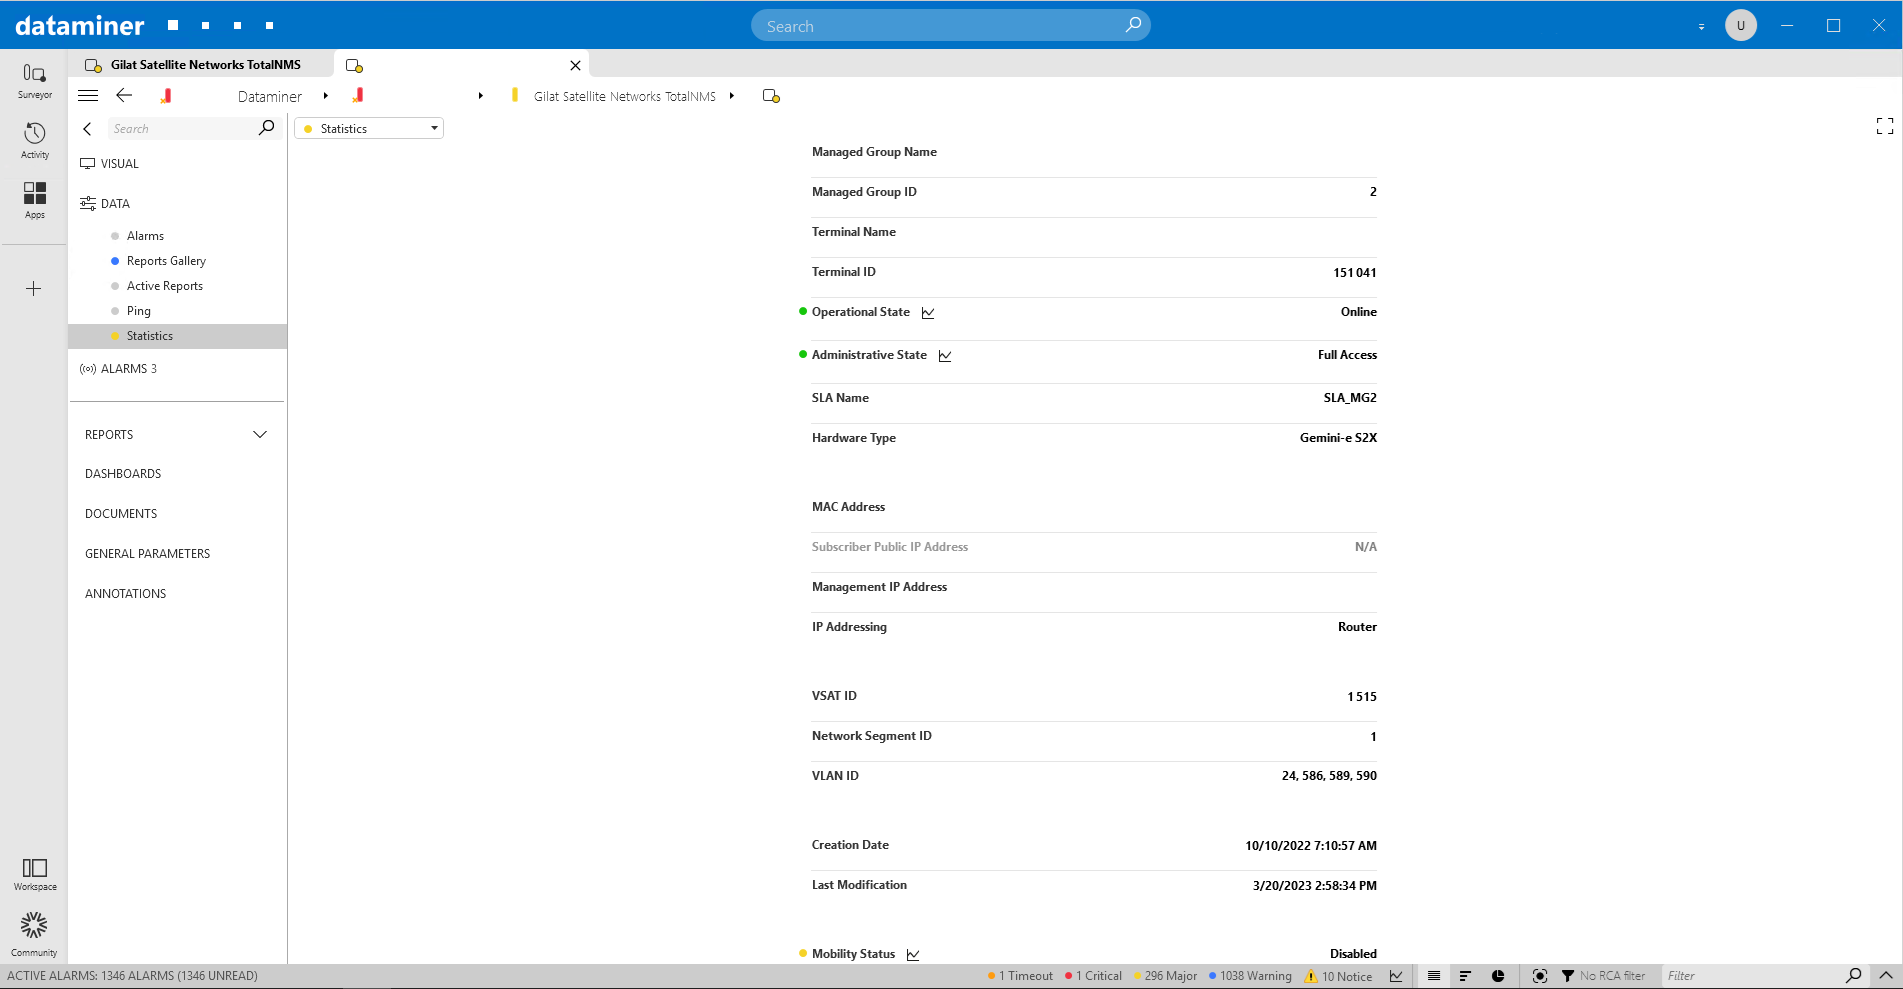Open the Community icon
This screenshot has width=1903, height=989.
click(x=34, y=934)
